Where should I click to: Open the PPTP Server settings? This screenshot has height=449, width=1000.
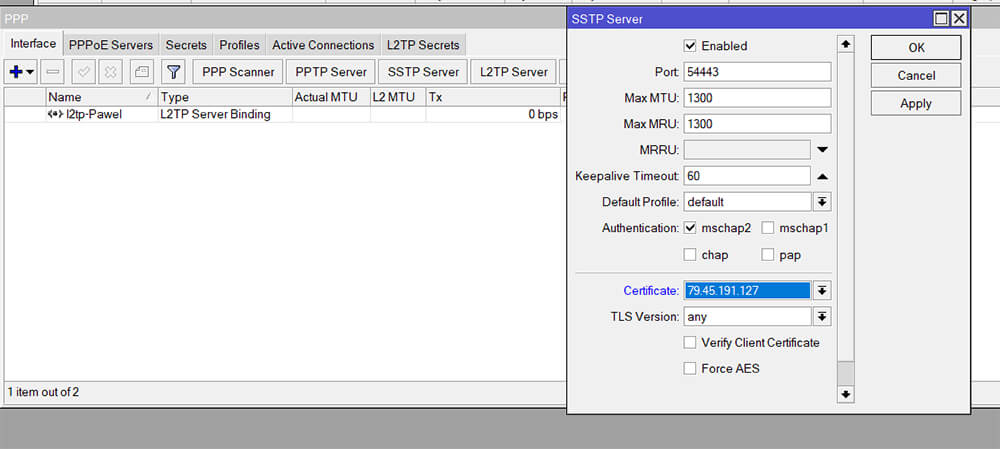point(331,72)
